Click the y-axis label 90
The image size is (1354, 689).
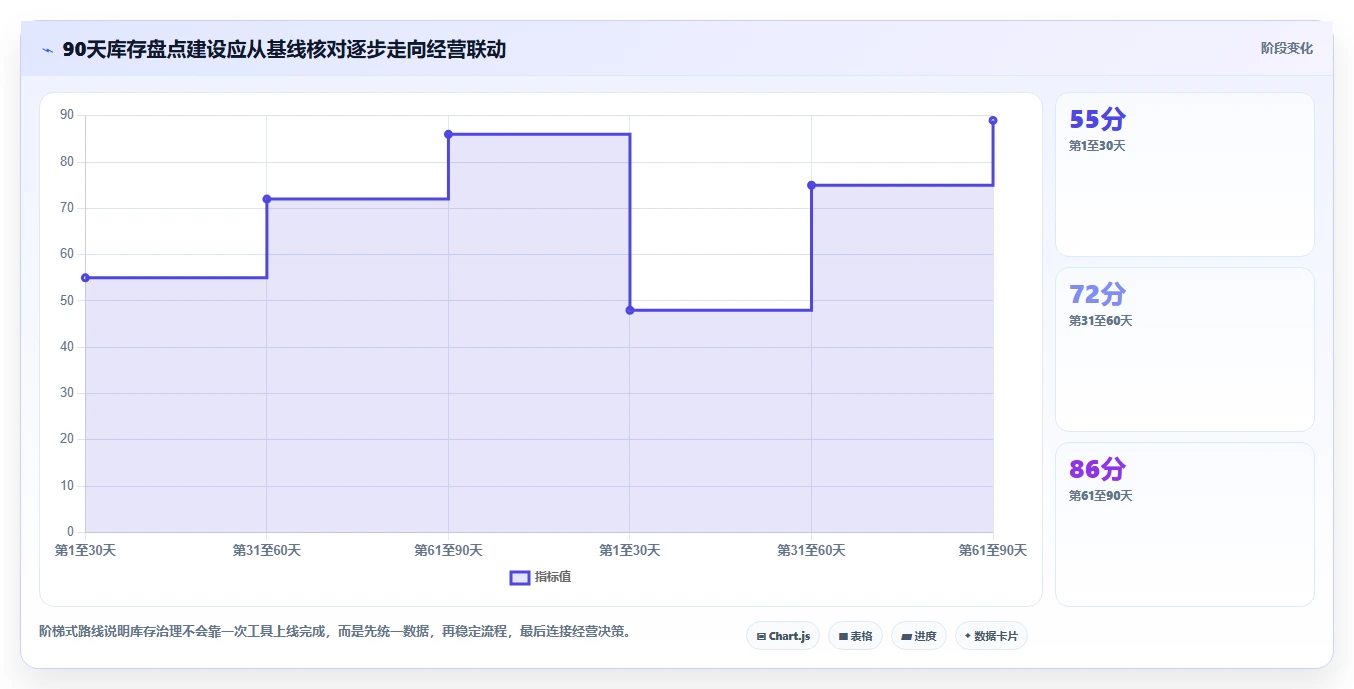coord(67,115)
